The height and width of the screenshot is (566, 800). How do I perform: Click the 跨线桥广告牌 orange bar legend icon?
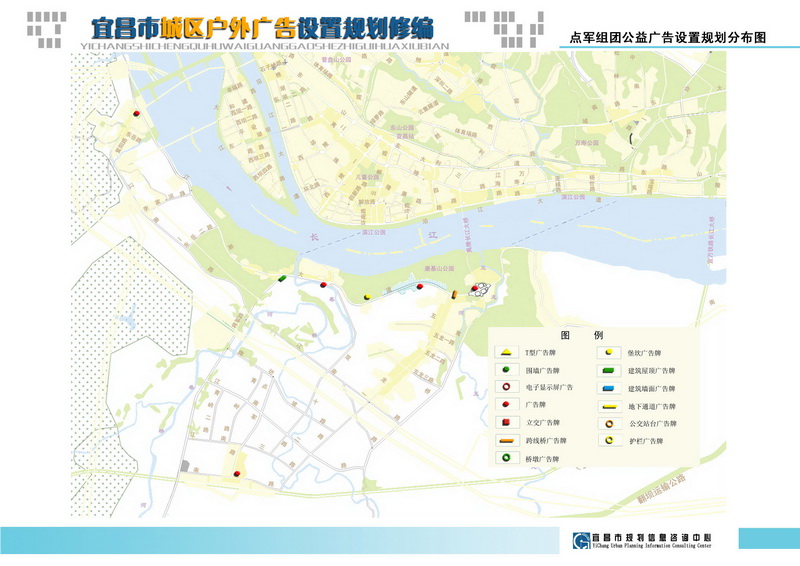point(508,440)
